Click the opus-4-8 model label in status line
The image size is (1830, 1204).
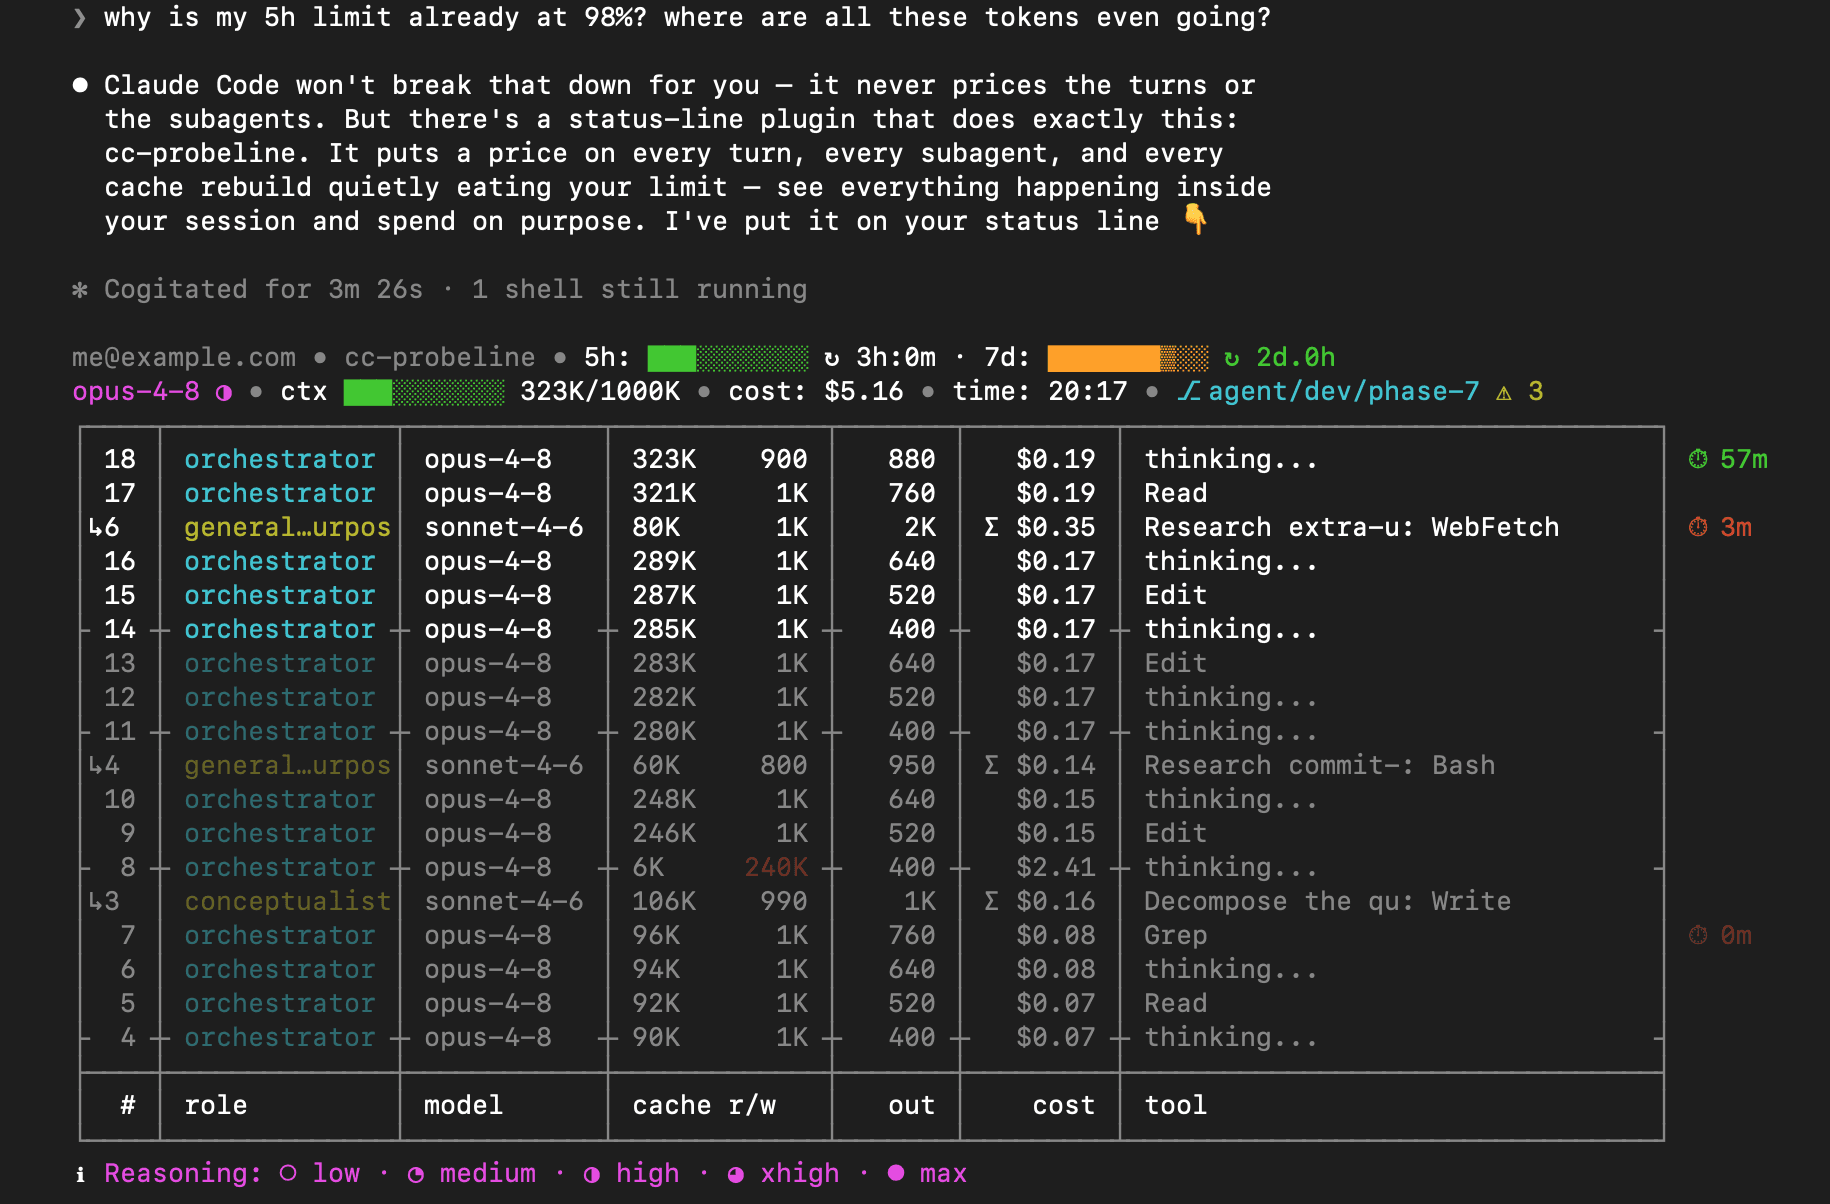(x=136, y=391)
